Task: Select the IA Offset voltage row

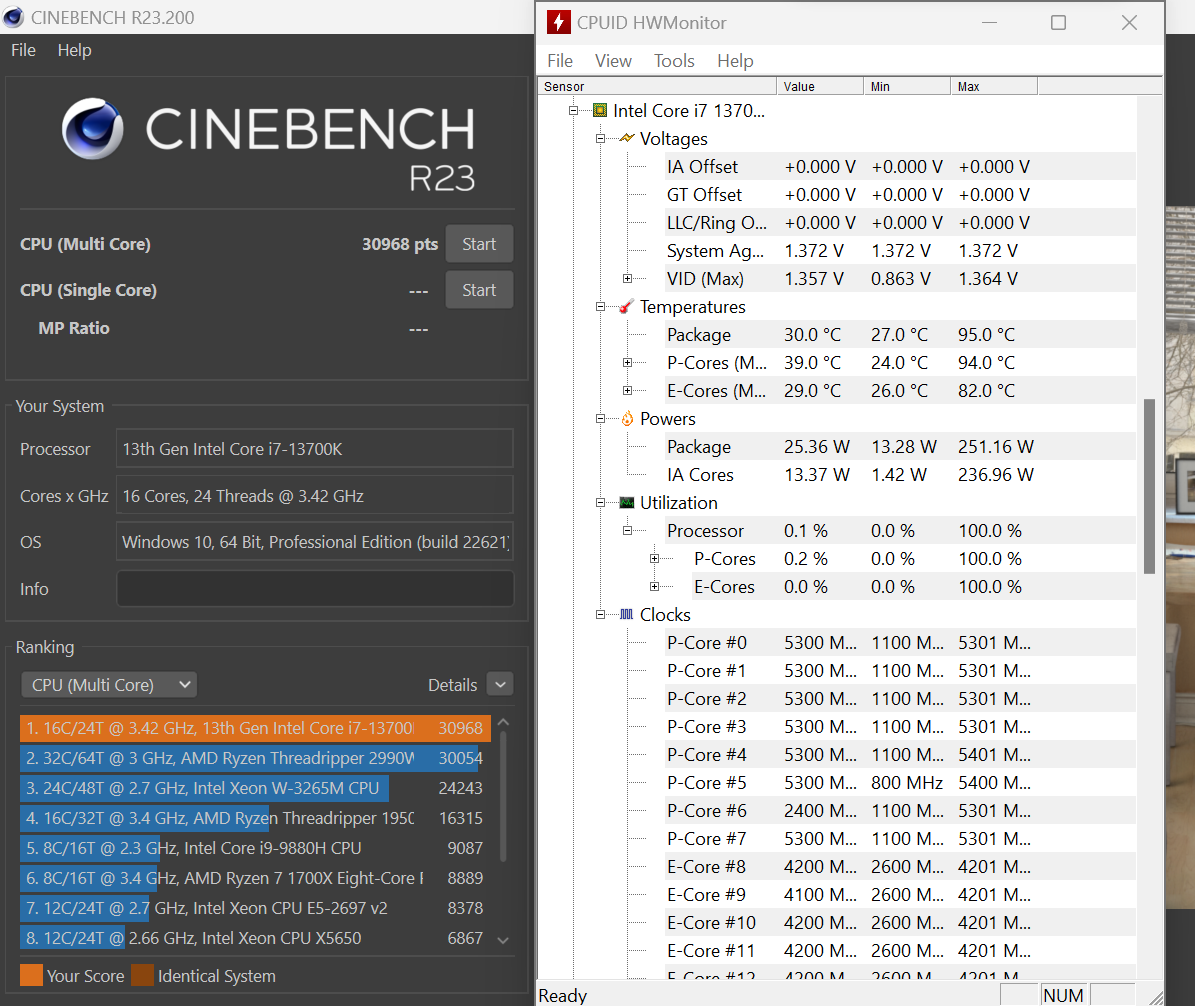Action: (x=899, y=166)
